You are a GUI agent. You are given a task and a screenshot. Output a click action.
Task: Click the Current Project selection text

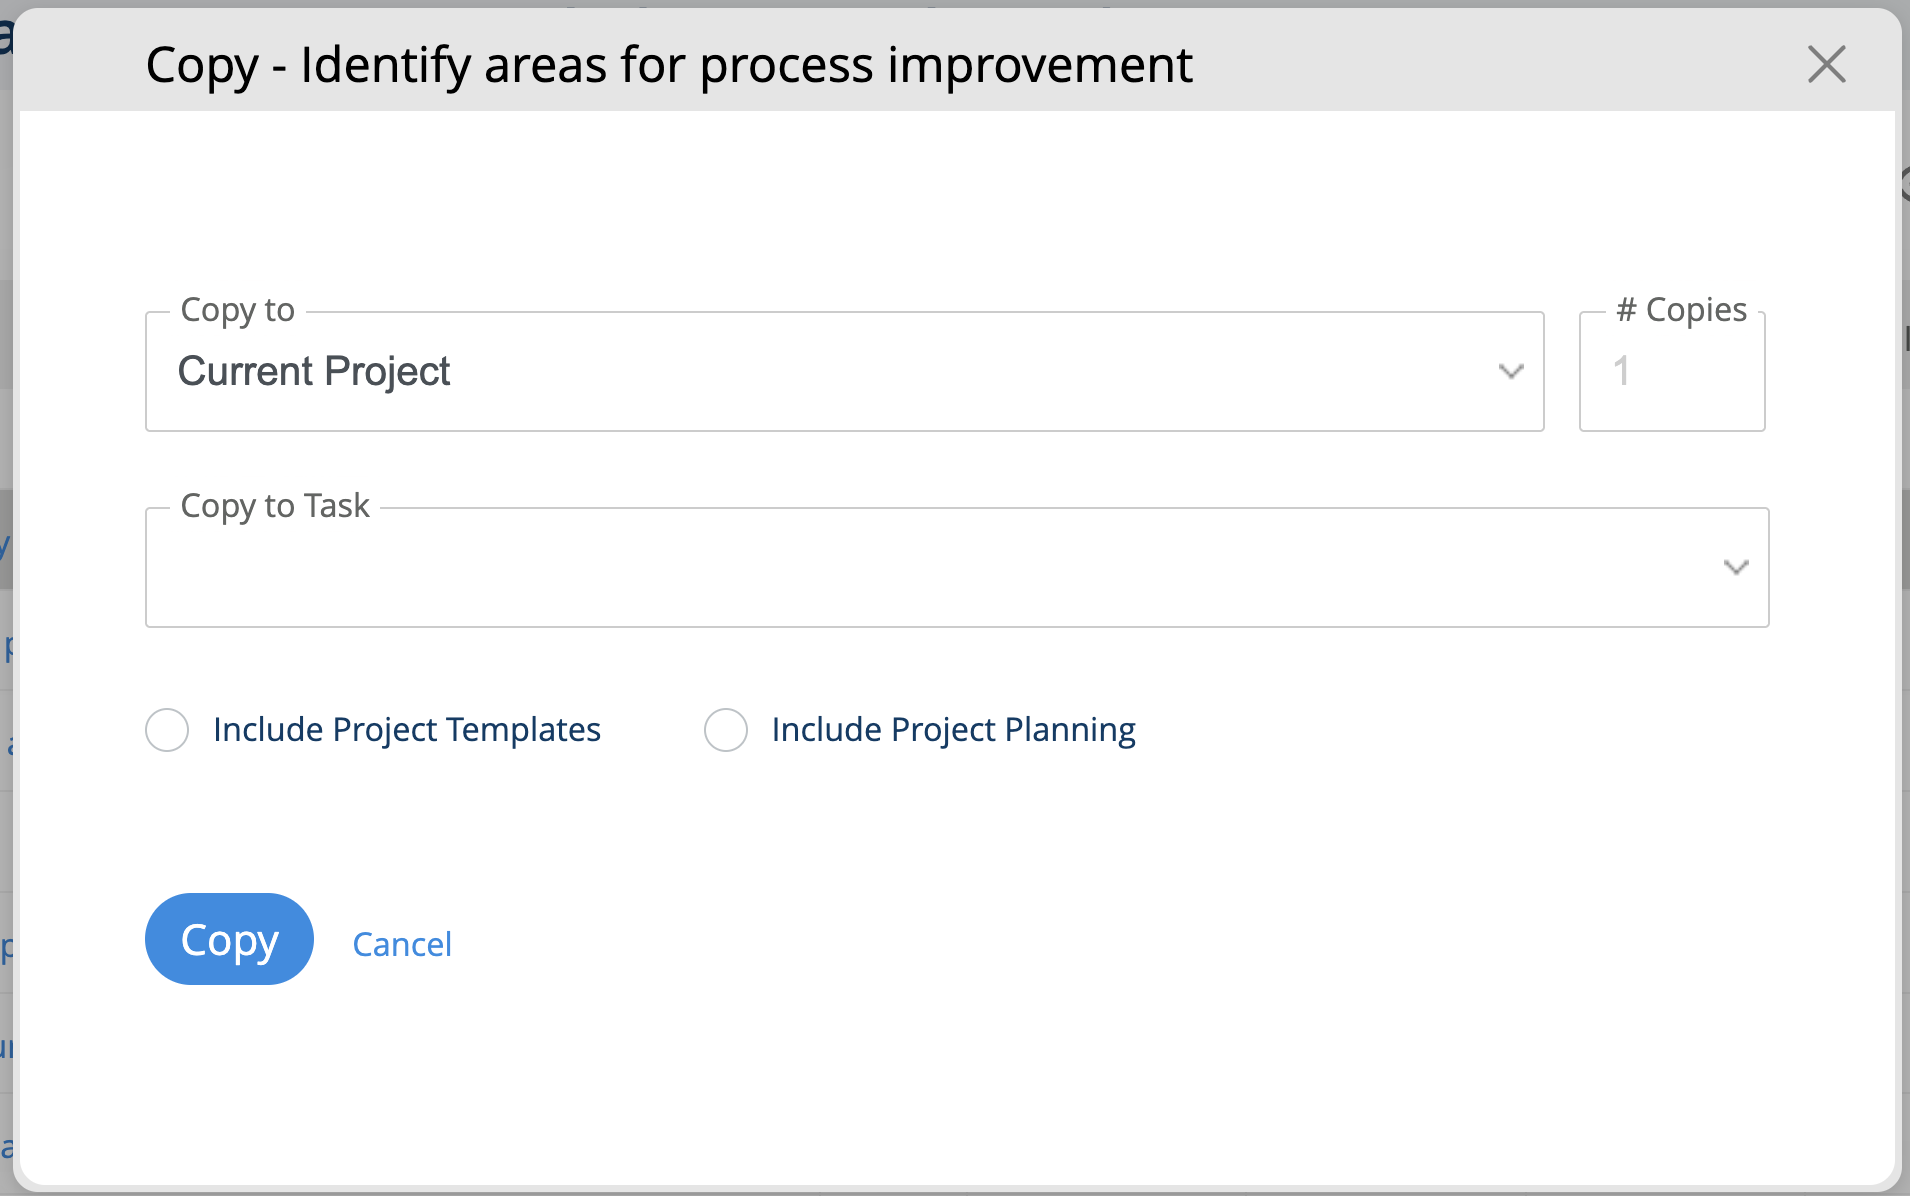point(314,372)
